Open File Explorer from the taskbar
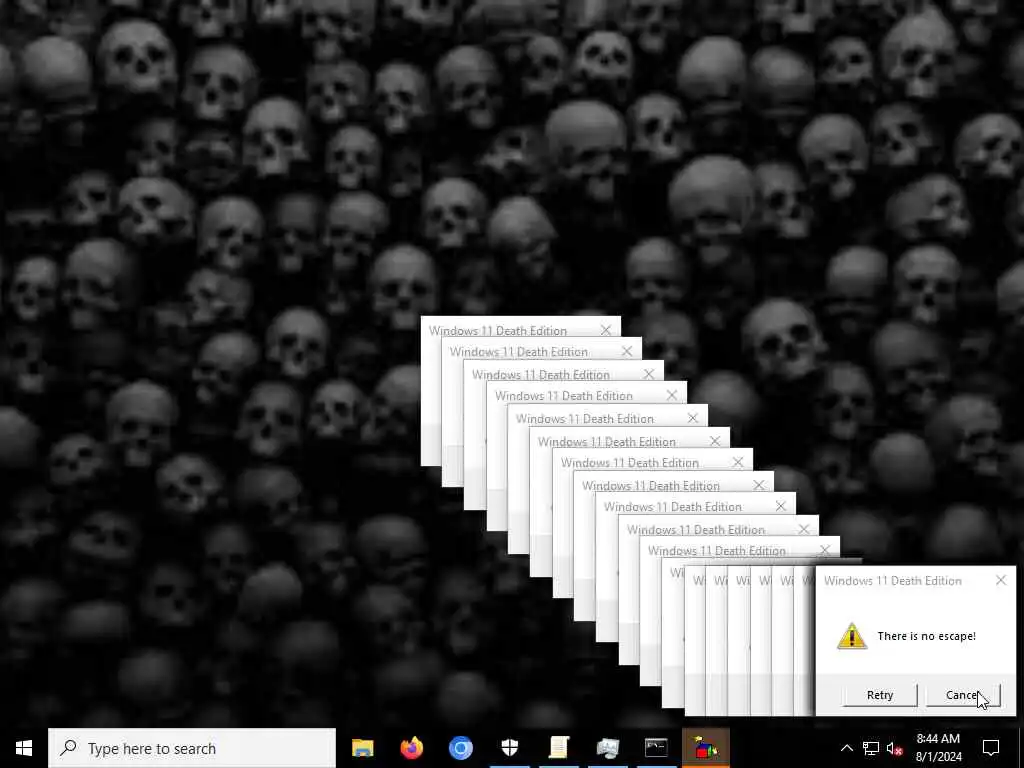 click(x=362, y=748)
